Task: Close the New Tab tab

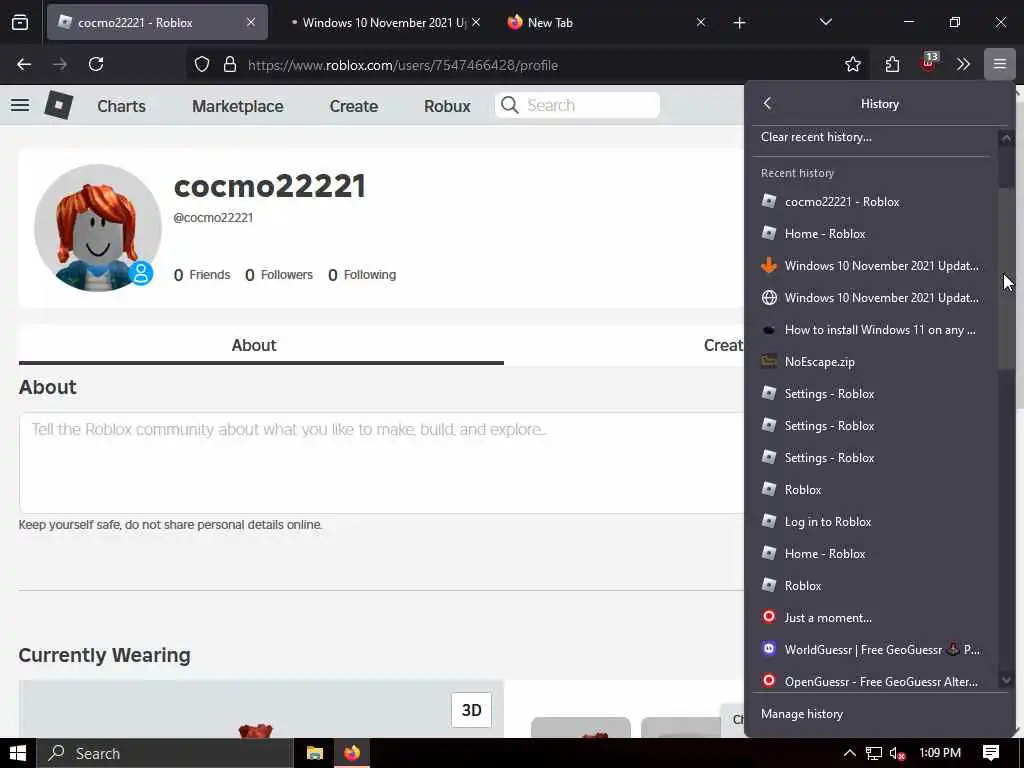Action: (701, 22)
